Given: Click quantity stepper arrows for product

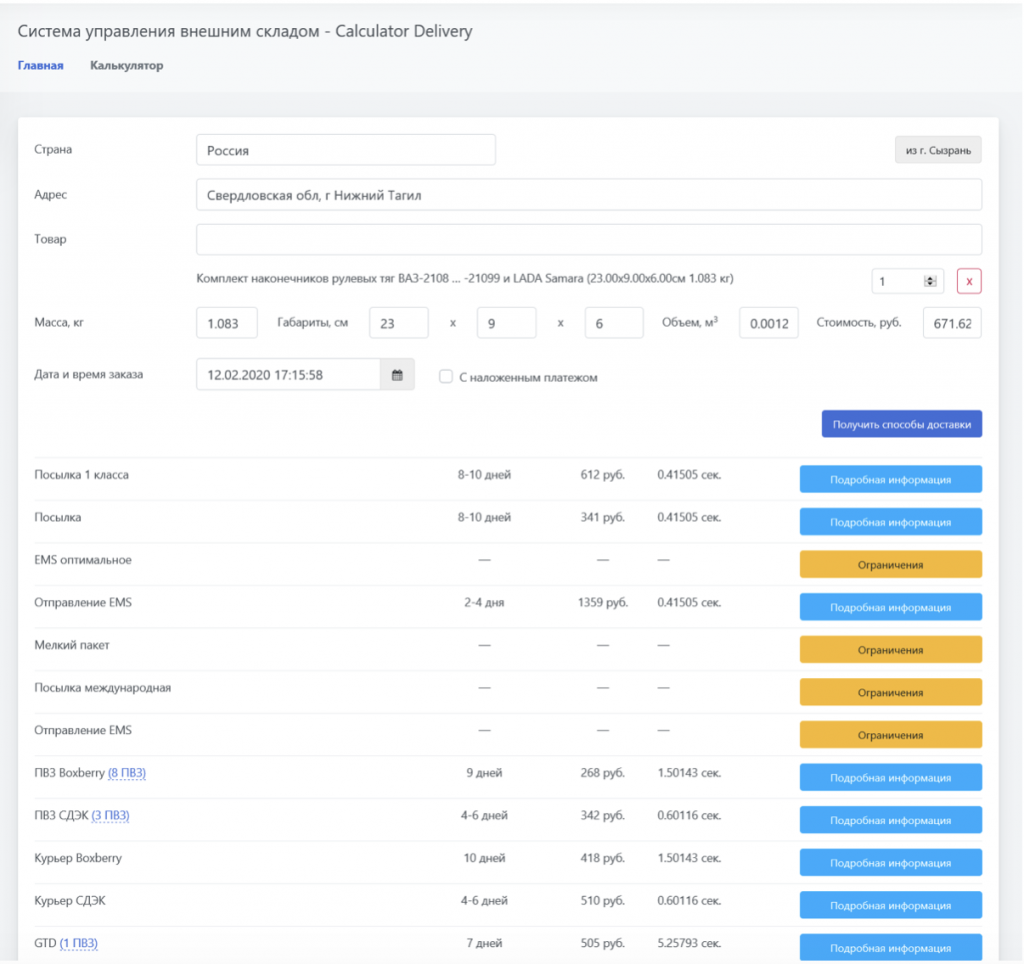Looking at the screenshot, I should point(931,282).
